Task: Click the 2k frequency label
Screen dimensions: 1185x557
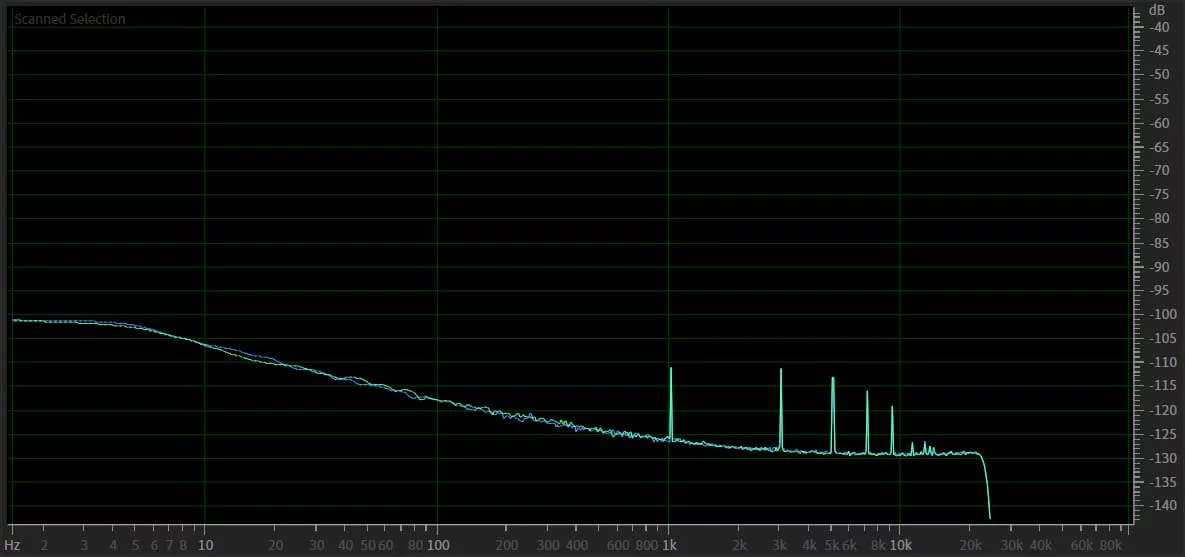Action: coord(739,545)
